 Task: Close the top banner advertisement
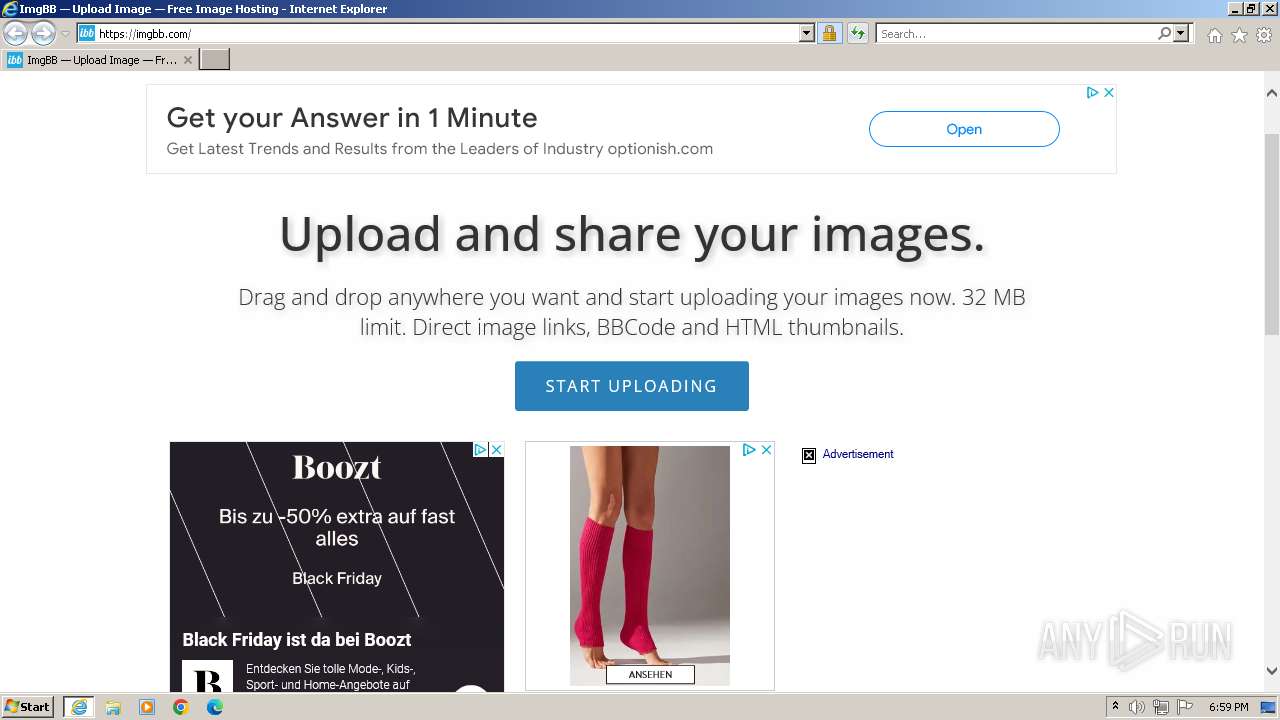pyautogui.click(x=1108, y=92)
